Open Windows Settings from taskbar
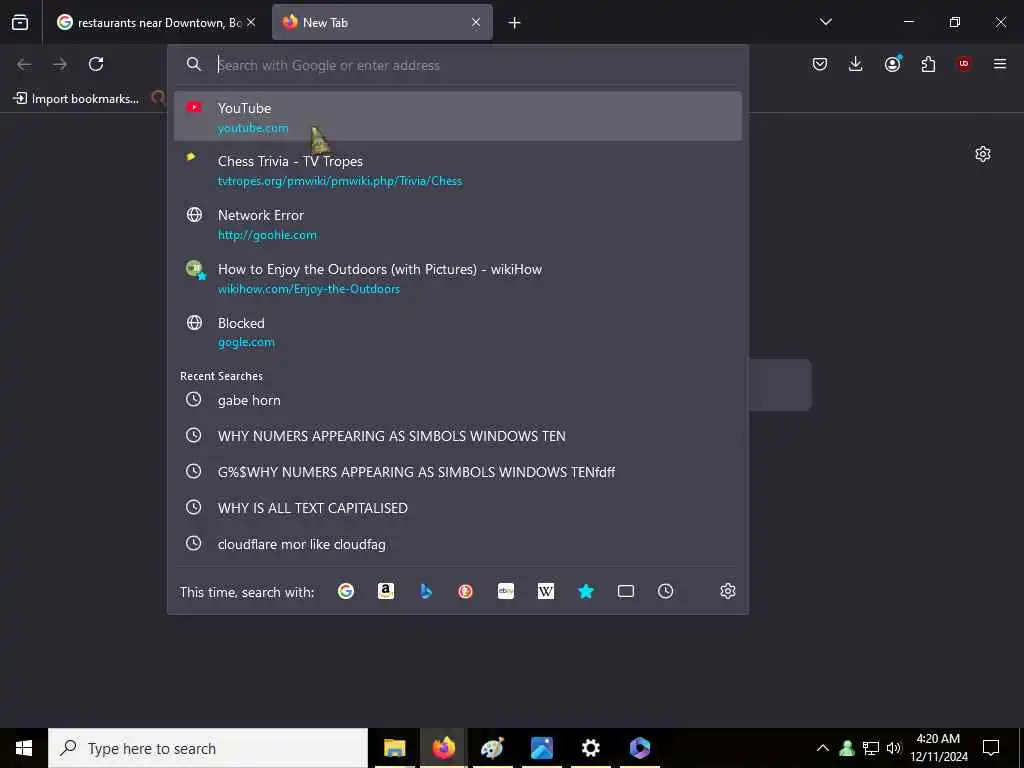 590,748
